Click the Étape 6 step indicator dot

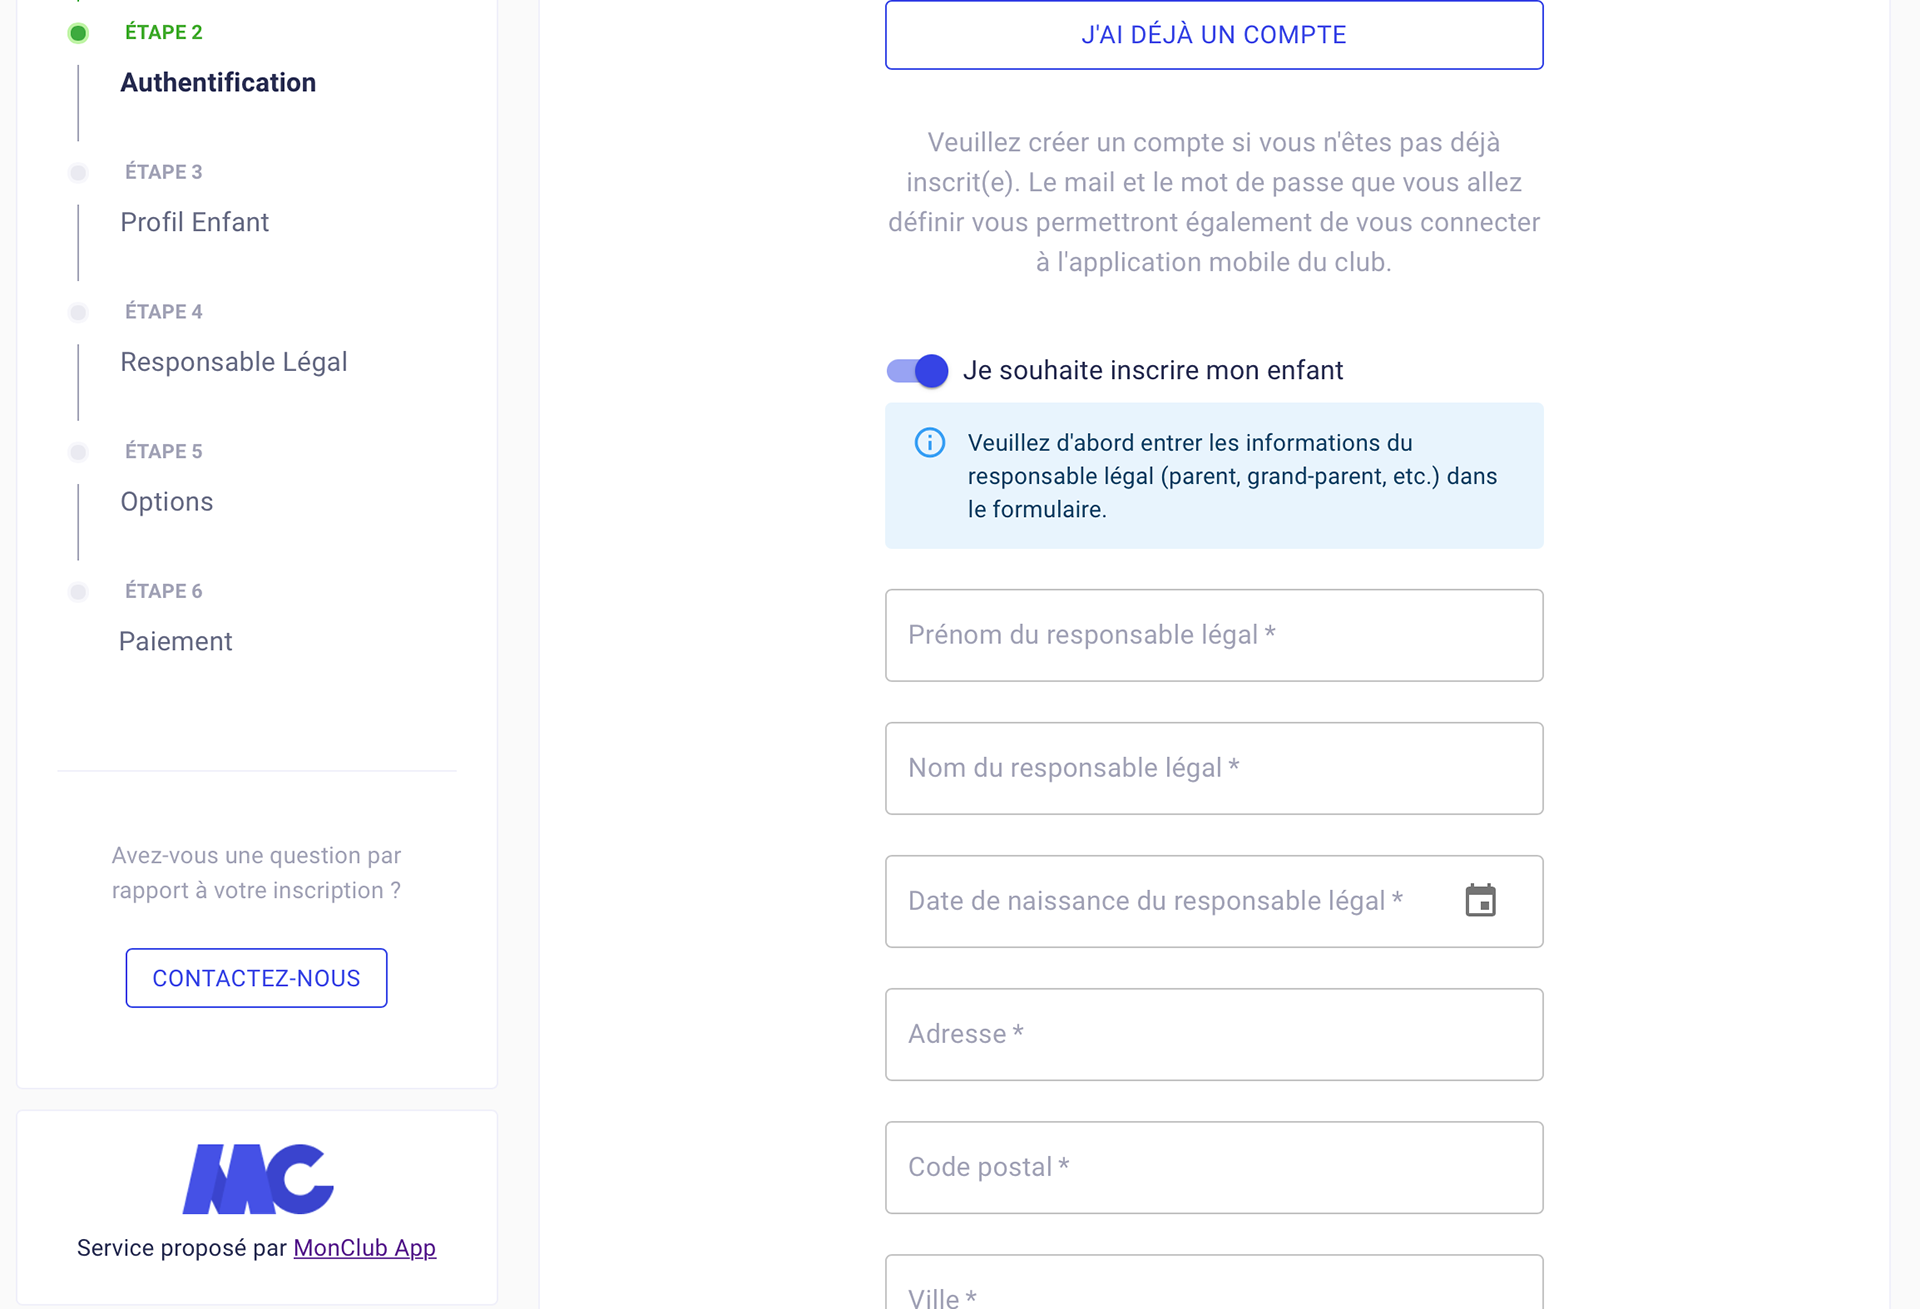click(x=78, y=592)
